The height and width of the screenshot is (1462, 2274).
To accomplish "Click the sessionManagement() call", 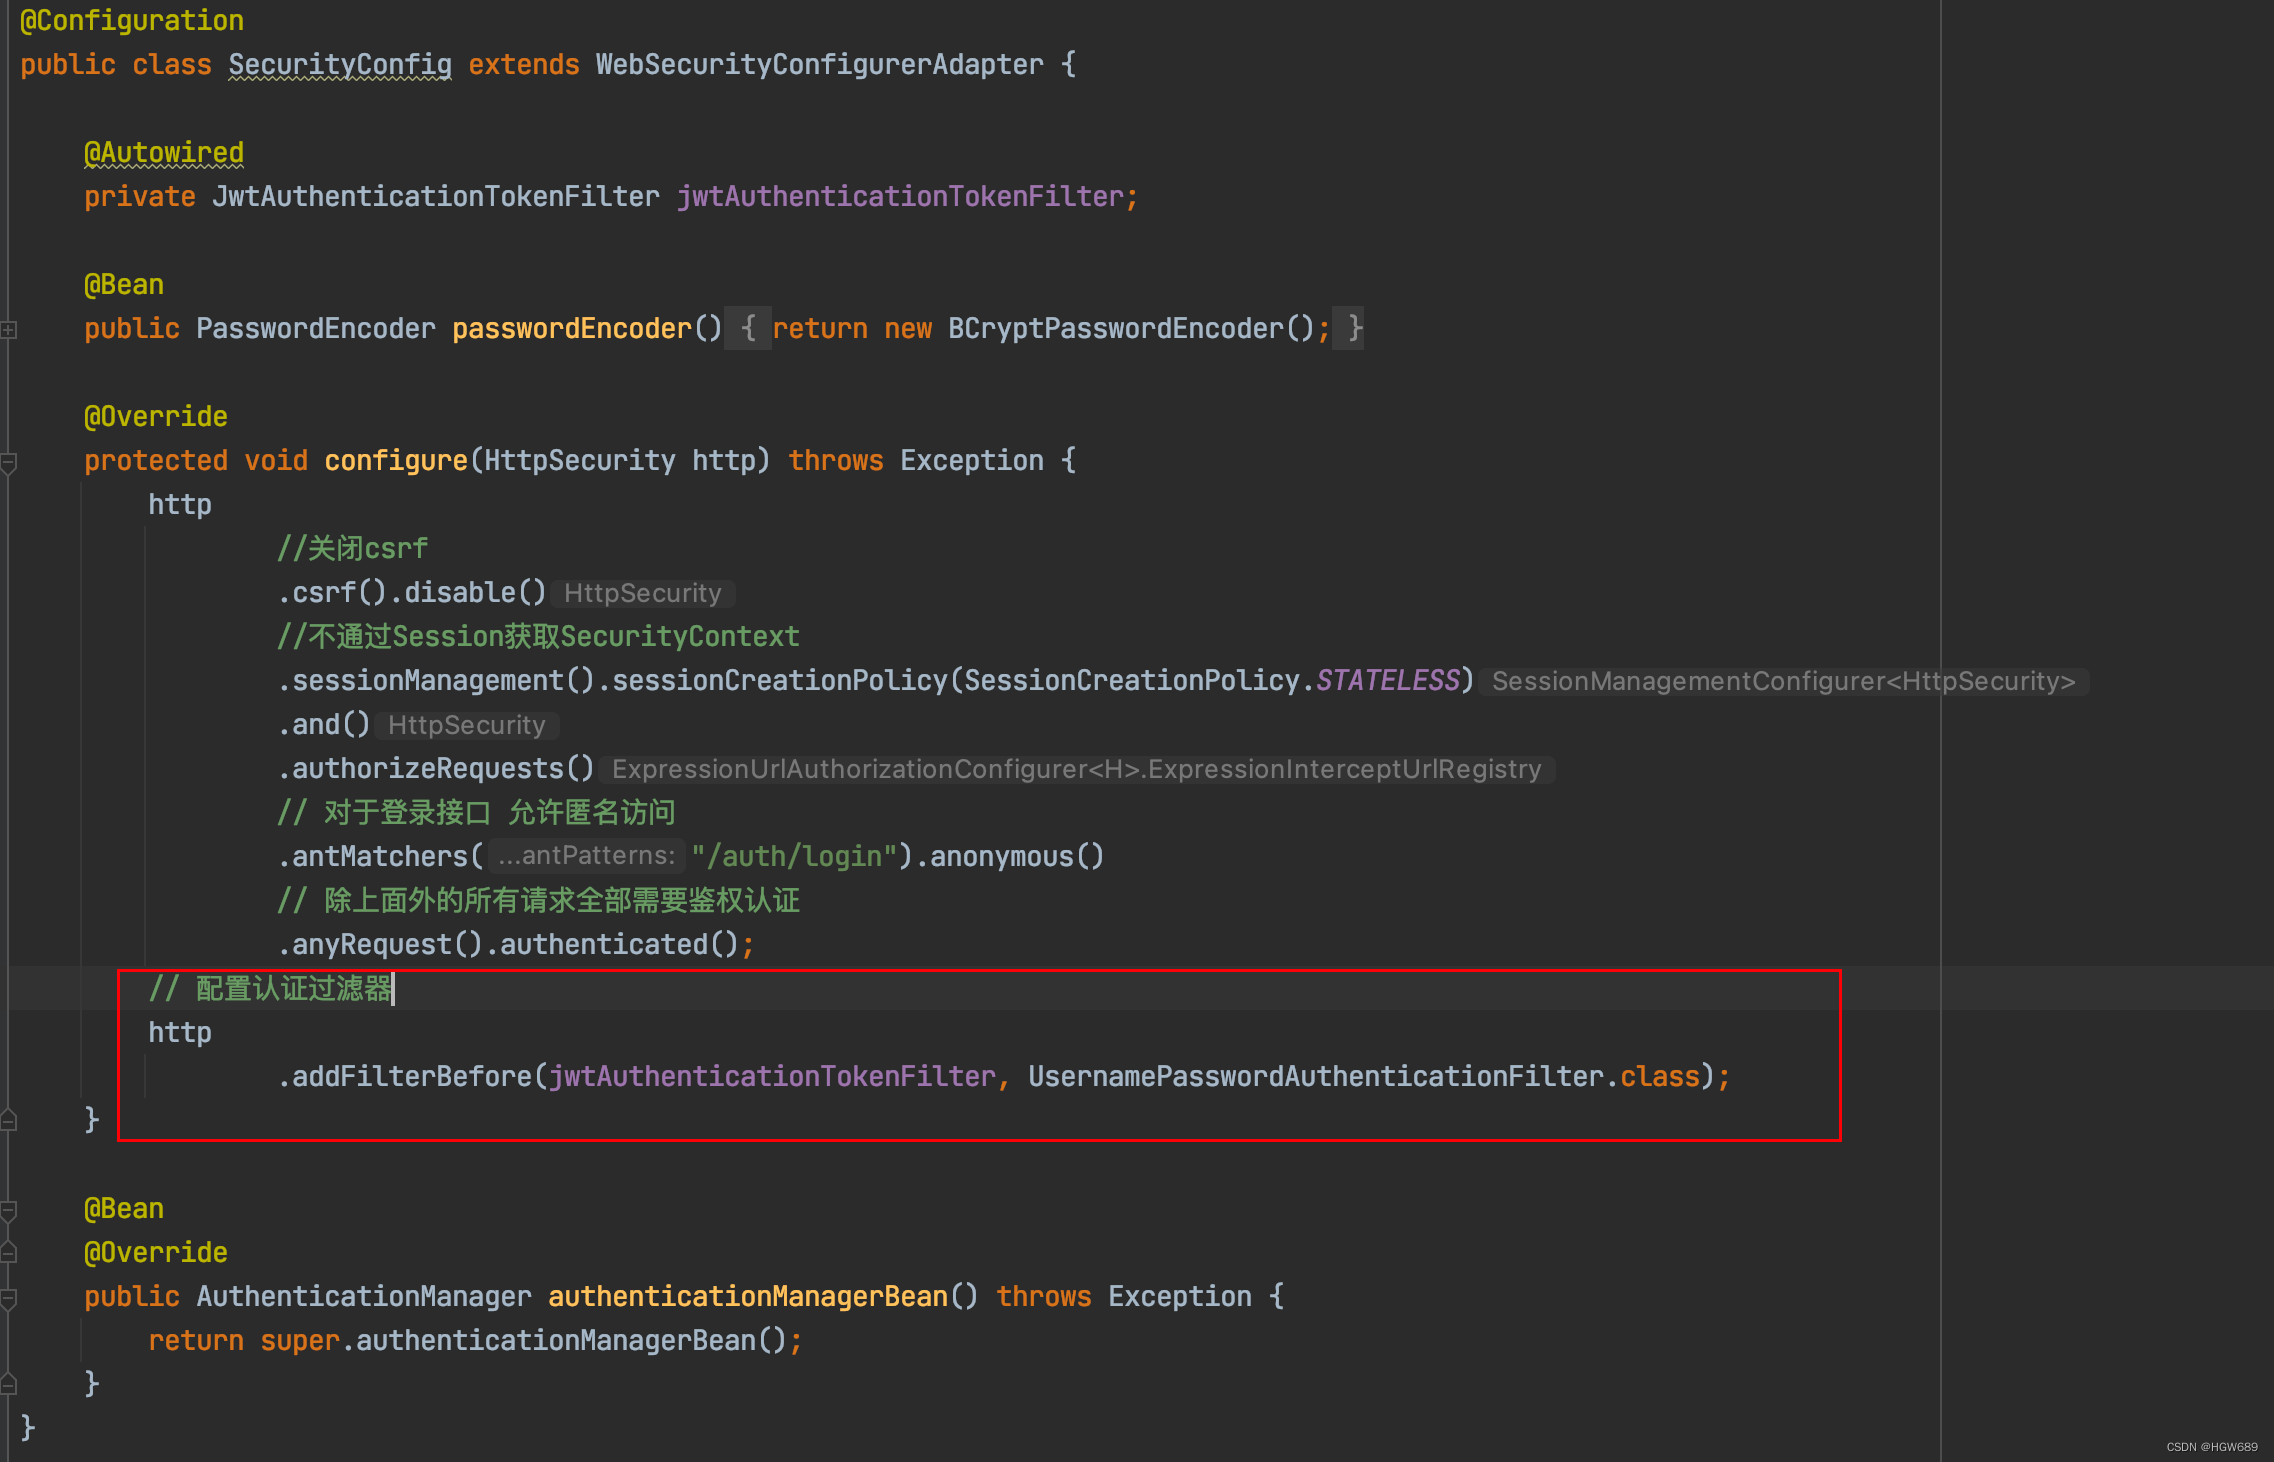I will (443, 680).
